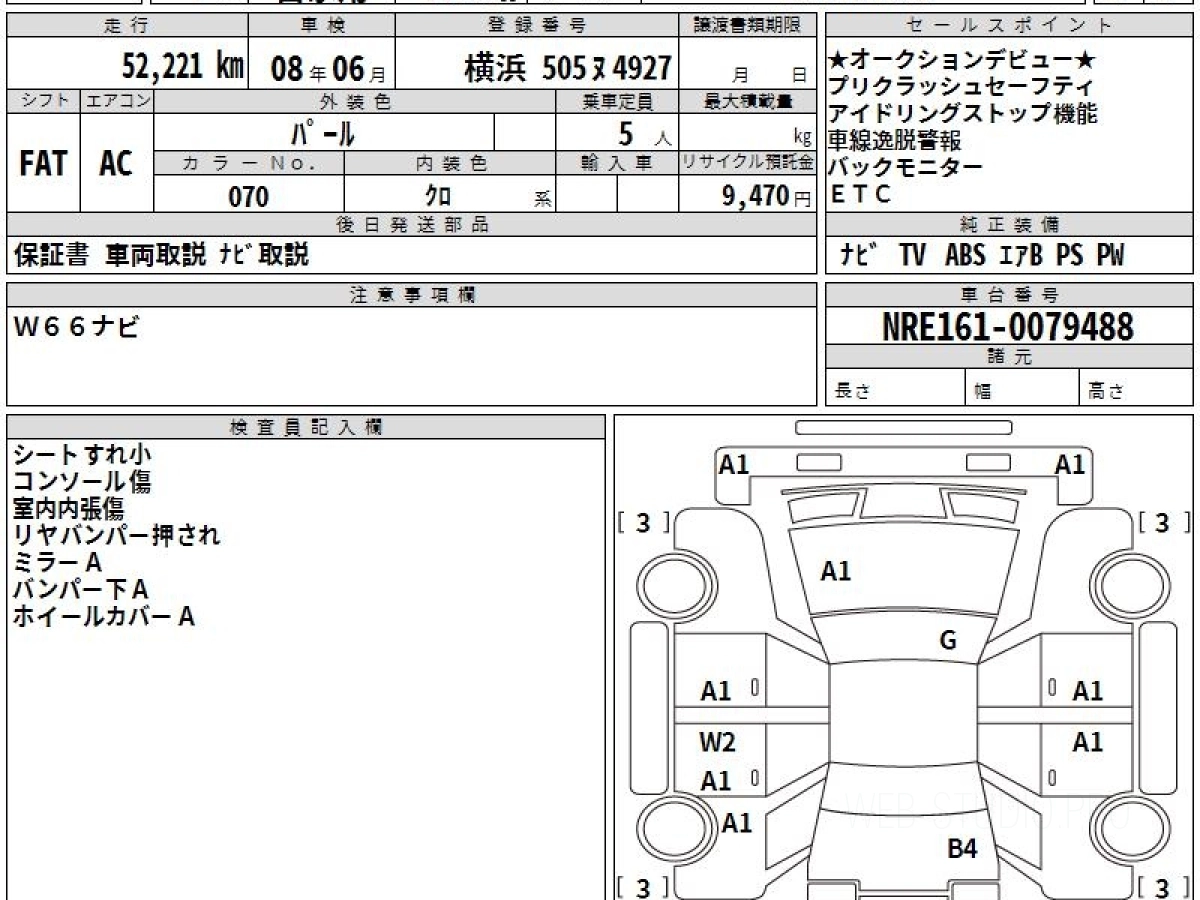Select registration plate 横浜 505 ヌ 4927
Viewport: 1200px width, 900px height.
pyautogui.click(x=567, y=68)
